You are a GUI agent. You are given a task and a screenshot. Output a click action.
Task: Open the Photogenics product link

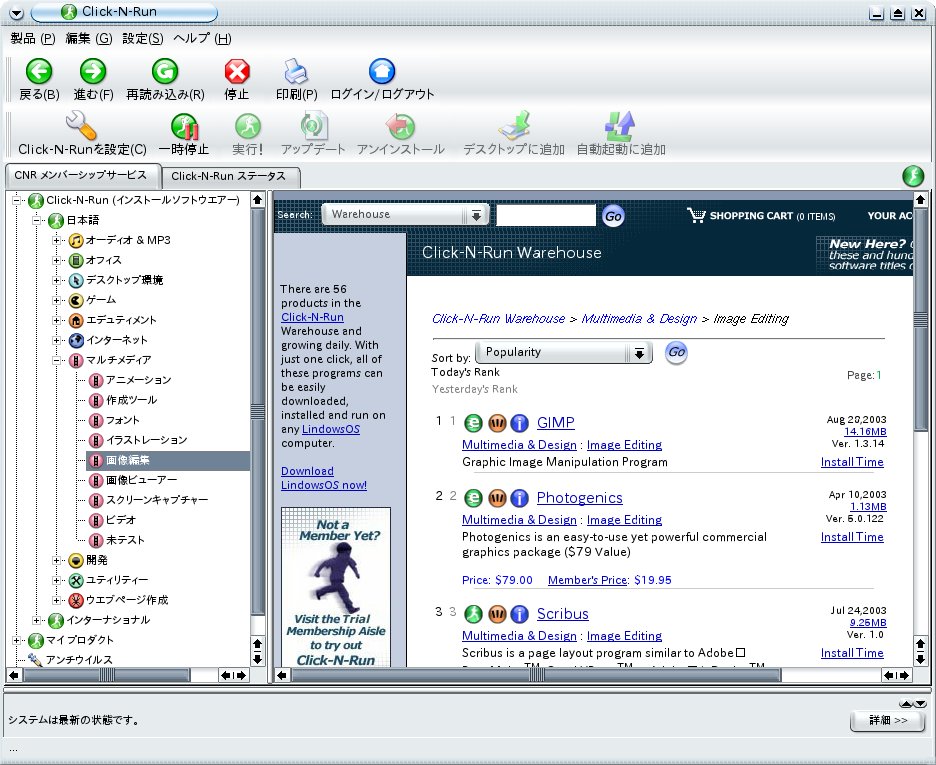[580, 498]
